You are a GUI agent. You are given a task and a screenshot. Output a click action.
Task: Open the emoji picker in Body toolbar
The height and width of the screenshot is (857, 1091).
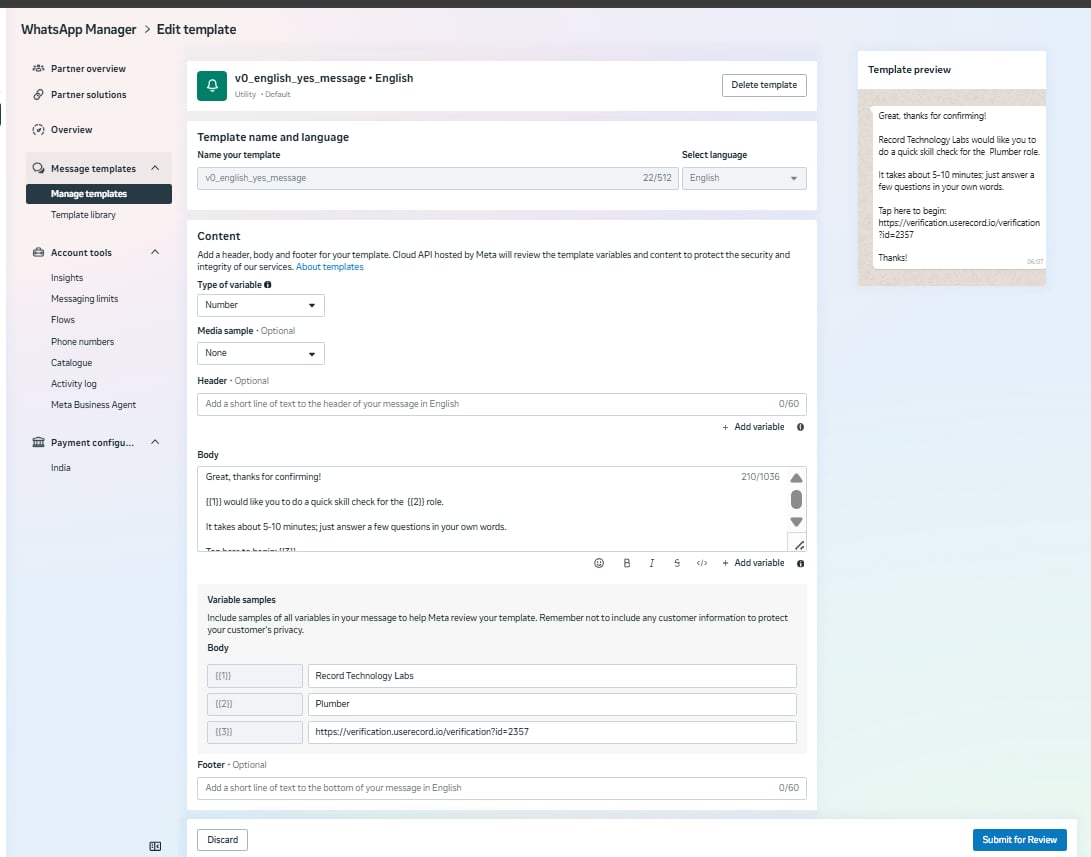pos(599,563)
